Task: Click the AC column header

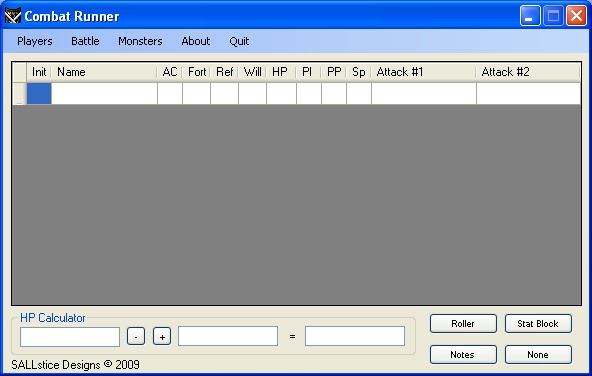Action: click(x=170, y=72)
